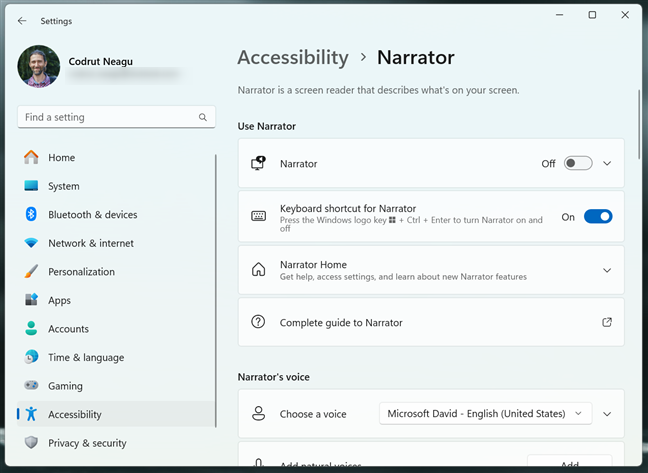The height and width of the screenshot is (473, 648).
Task: Click the Accessibility breadcrumb link
Action: pyautogui.click(x=293, y=57)
